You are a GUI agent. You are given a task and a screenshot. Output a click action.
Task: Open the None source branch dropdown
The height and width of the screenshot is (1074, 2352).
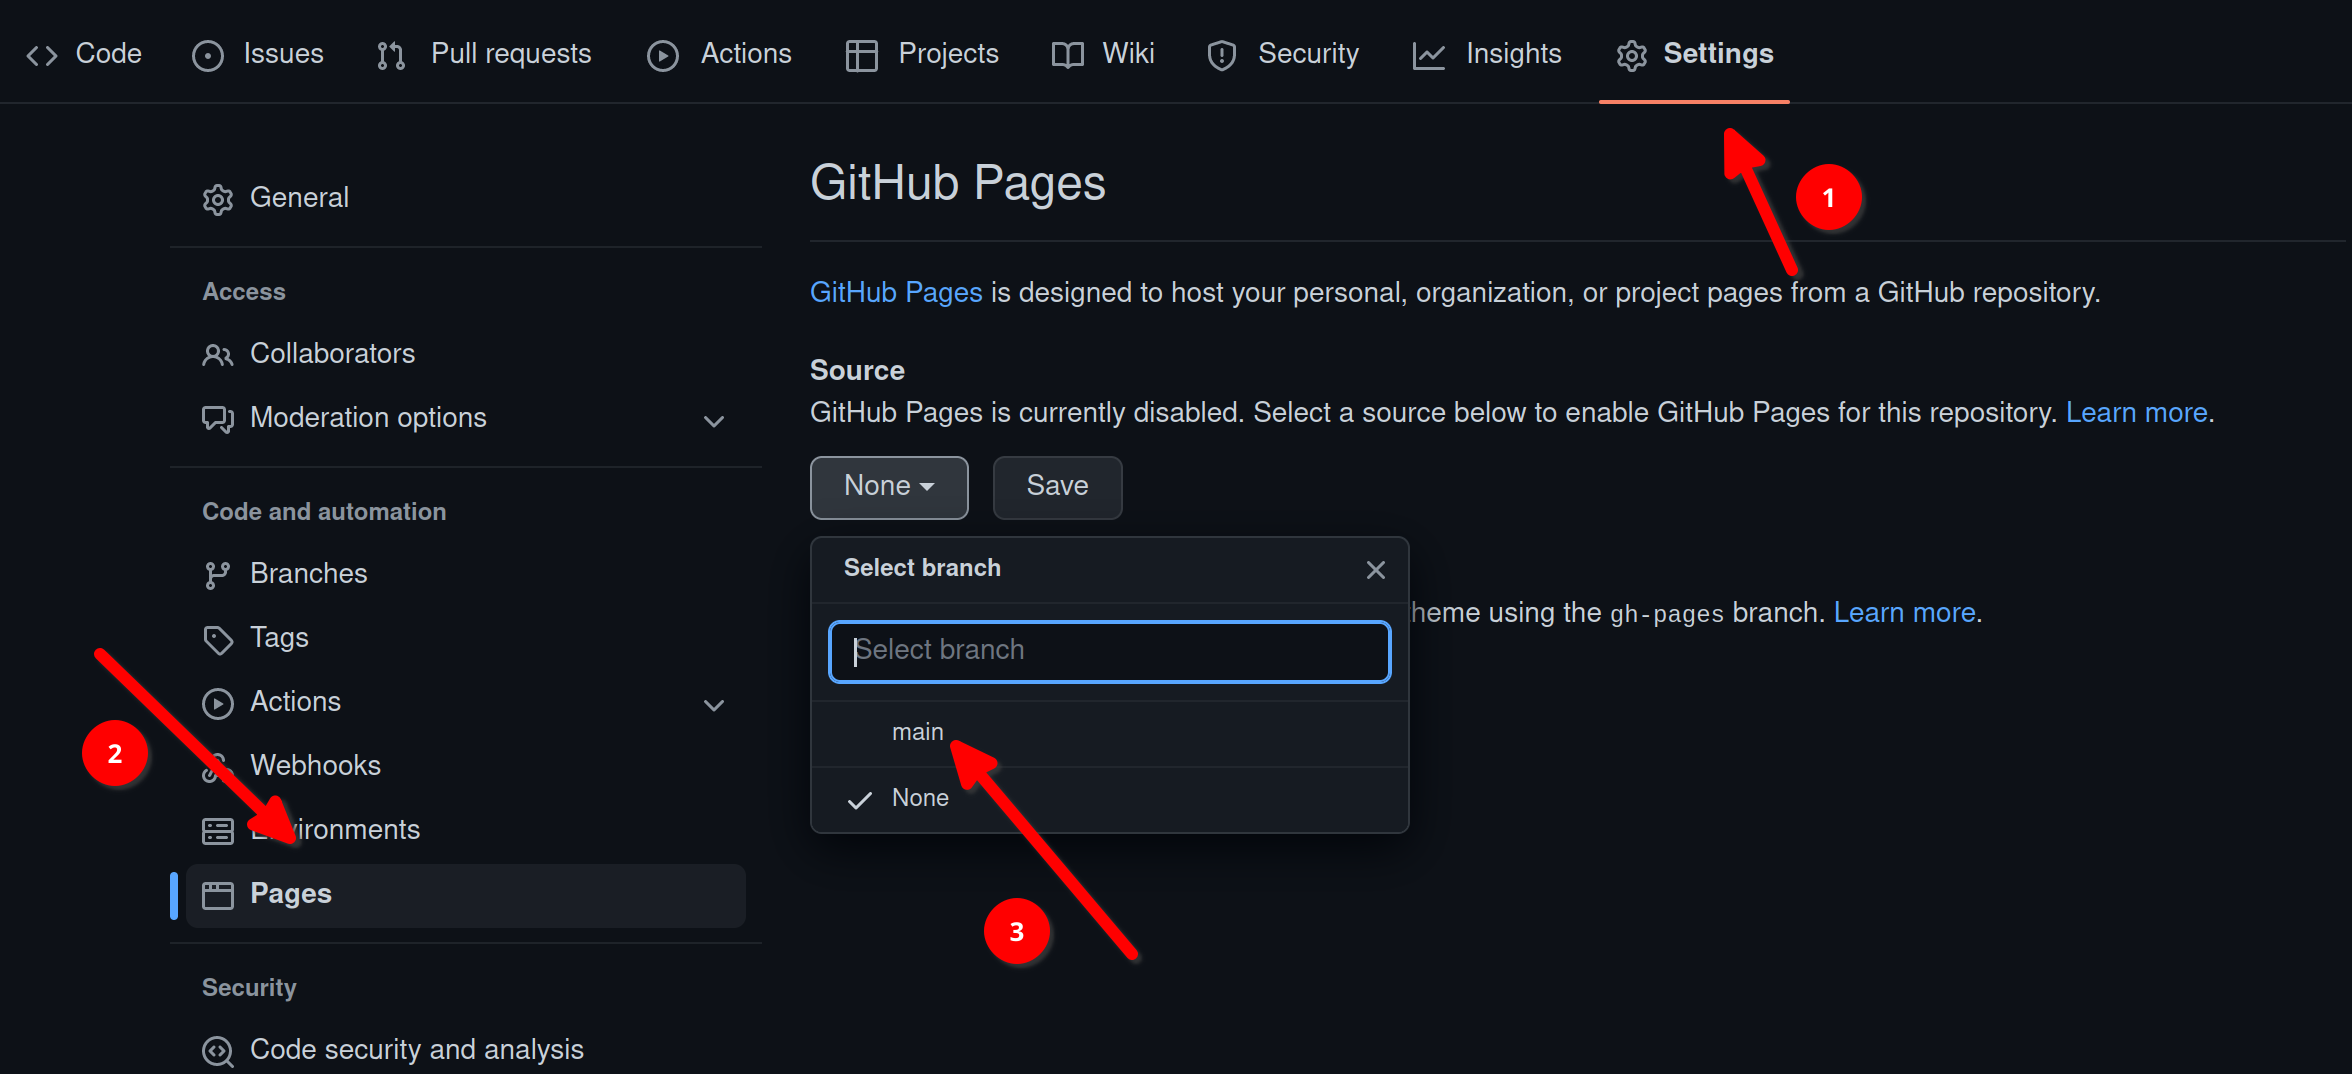tap(889, 487)
